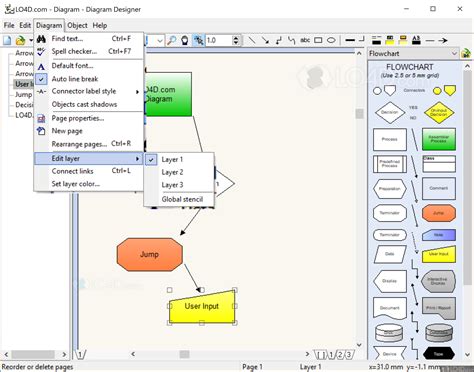Select Layer 2 in submenu
Image resolution: width=474 pixels, height=372 pixels.
(x=179, y=172)
